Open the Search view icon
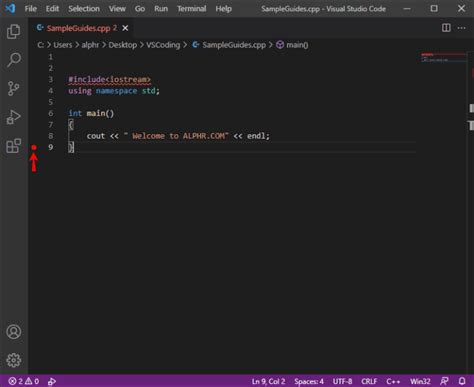474x387 pixels. (14, 60)
